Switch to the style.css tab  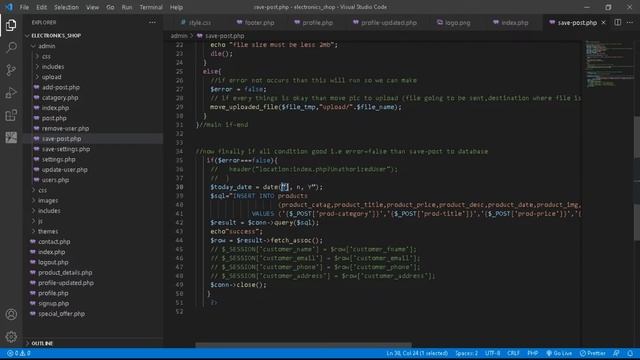click(196, 22)
